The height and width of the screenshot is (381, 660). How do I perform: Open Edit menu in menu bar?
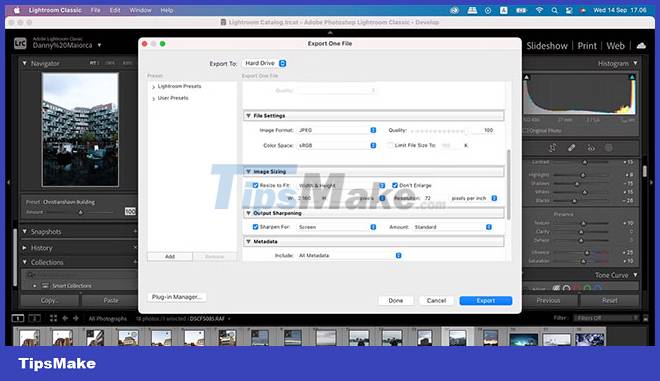click(x=115, y=10)
